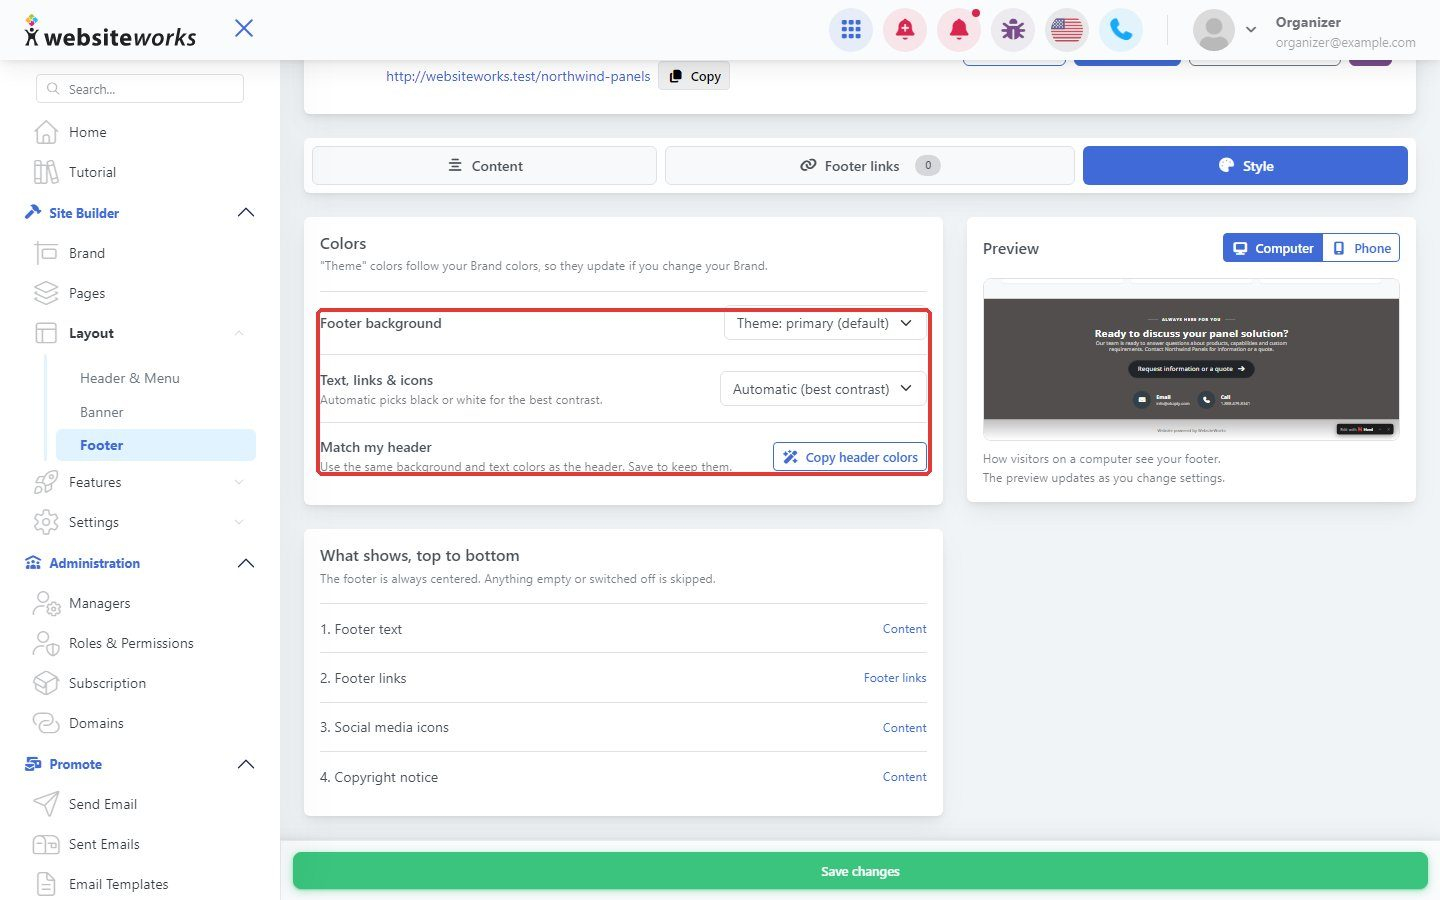The height and width of the screenshot is (900, 1440).
Task: Open the pink bell-plus notification icon
Action: pos(905,30)
